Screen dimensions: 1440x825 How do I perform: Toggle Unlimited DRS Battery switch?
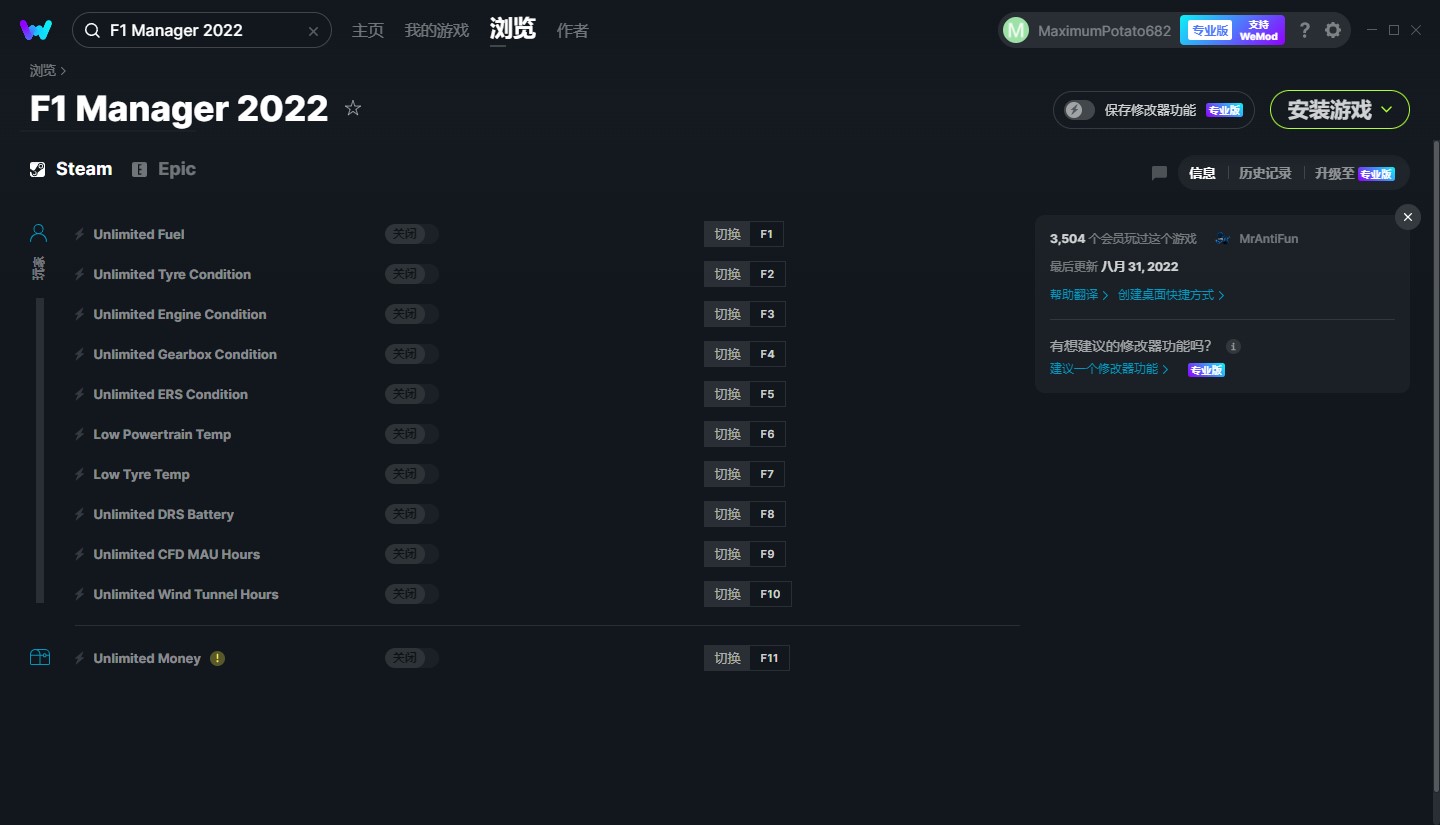pos(412,514)
